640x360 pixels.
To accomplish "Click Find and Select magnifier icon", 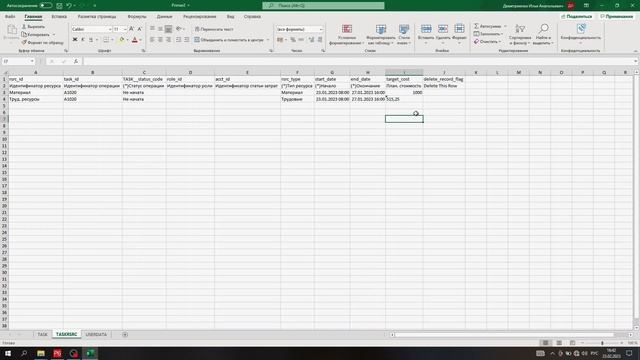I will pyautogui.click(x=543, y=29).
